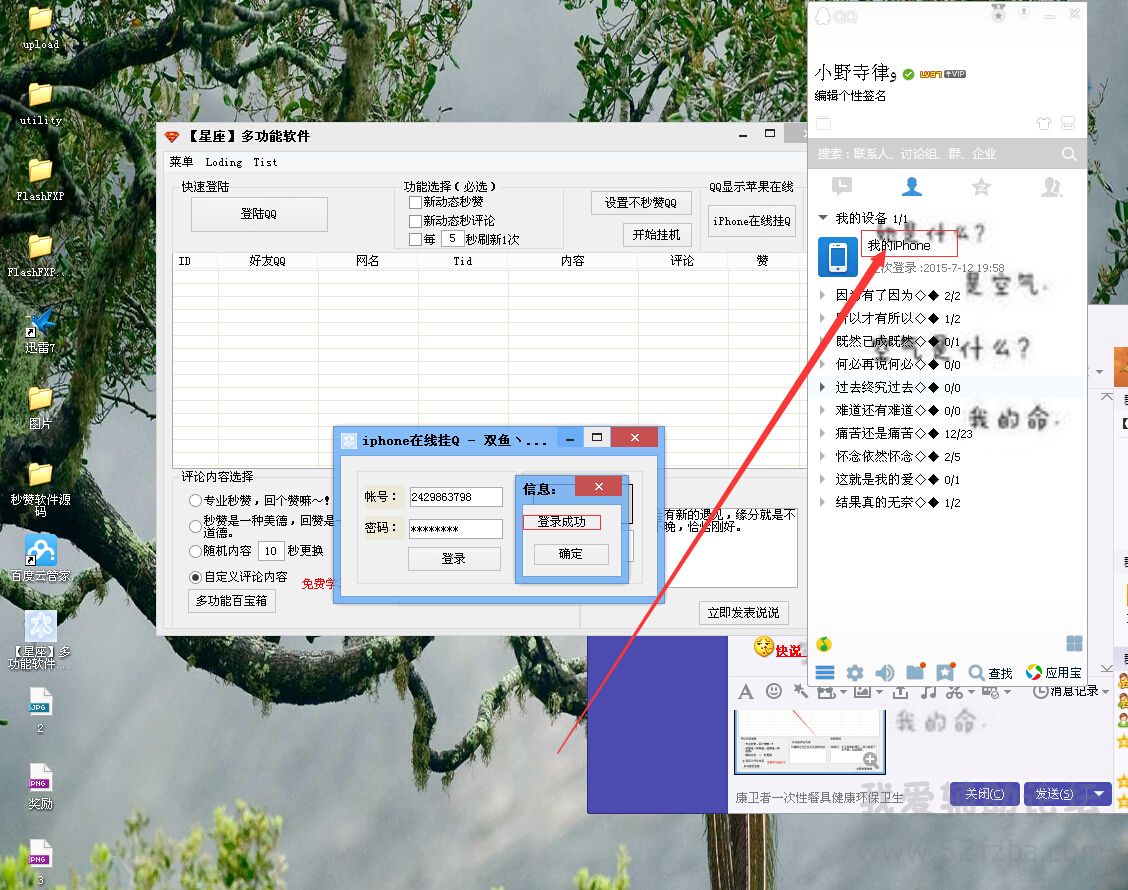Viewport: 1128px width, 890px height.
Task: Switch to QQ Qzone star tab
Action: [x=981, y=187]
